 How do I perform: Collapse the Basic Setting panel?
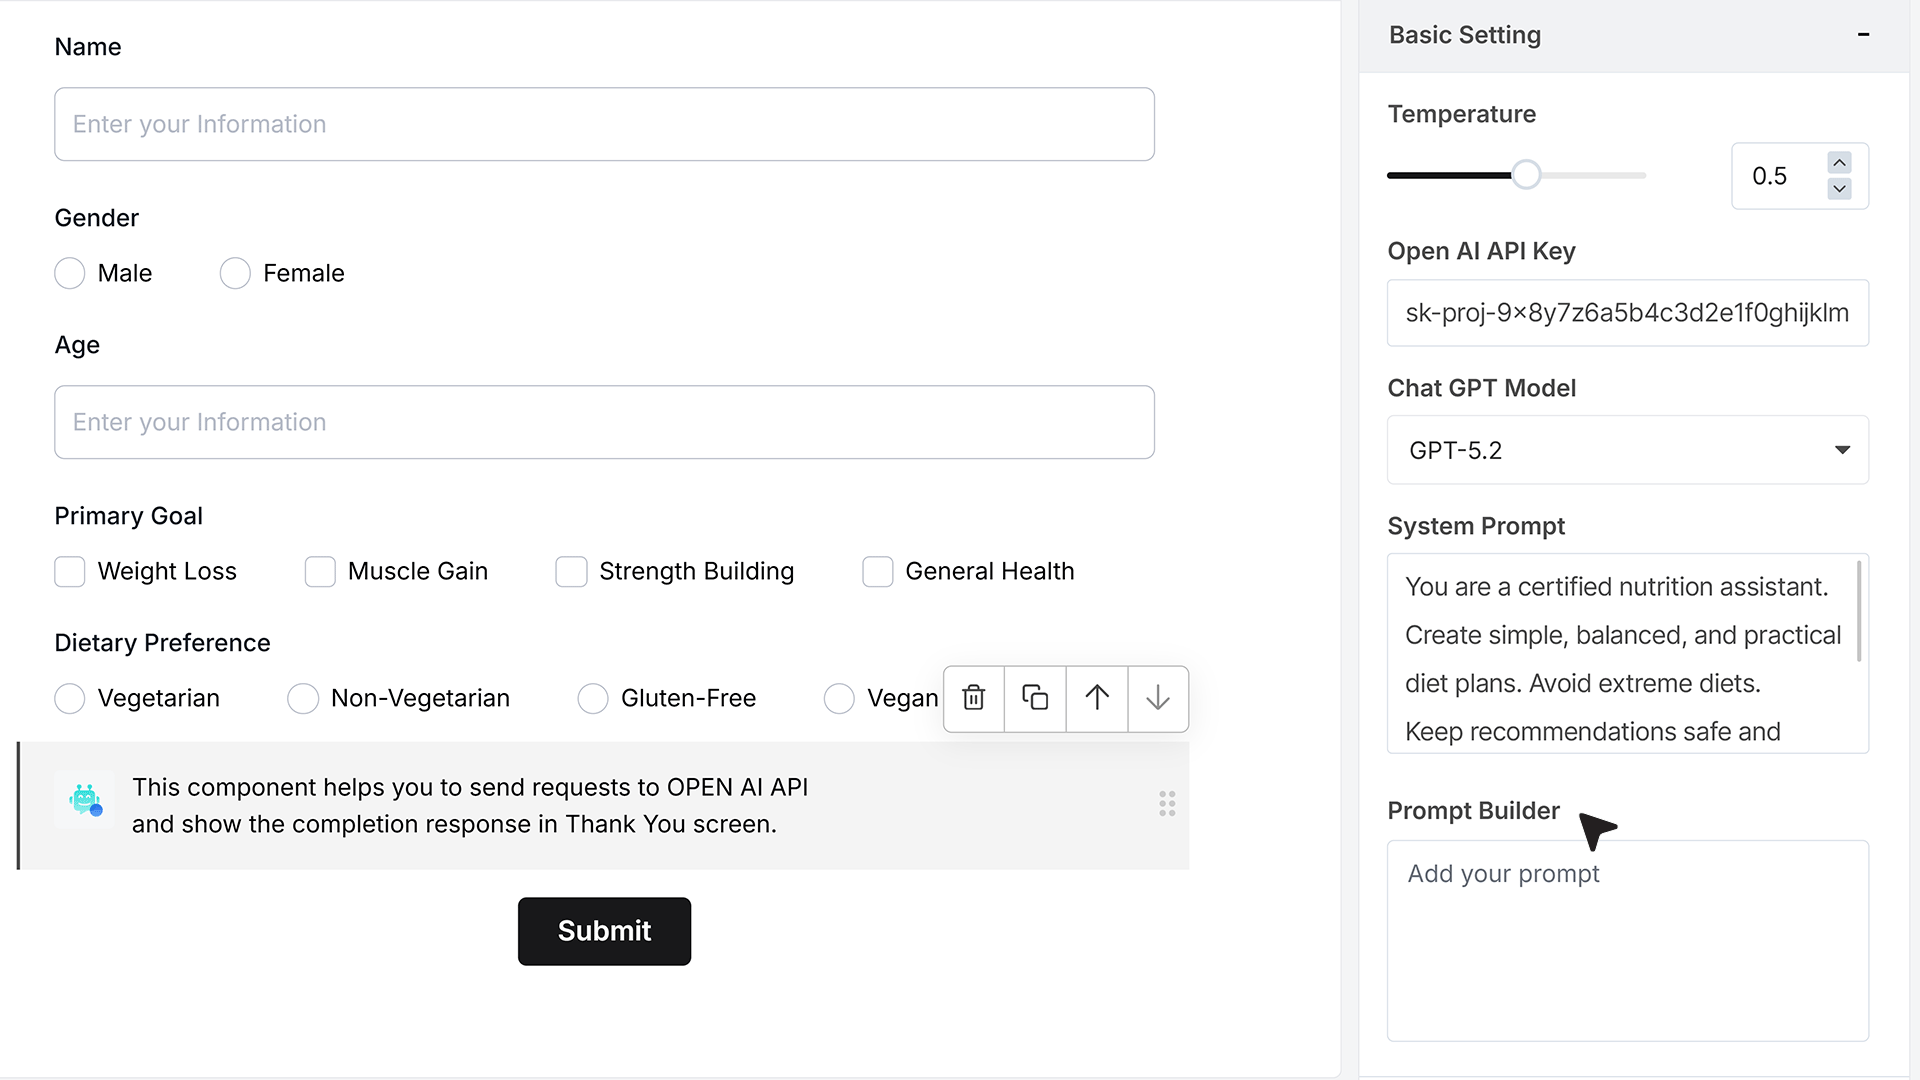point(1863,35)
